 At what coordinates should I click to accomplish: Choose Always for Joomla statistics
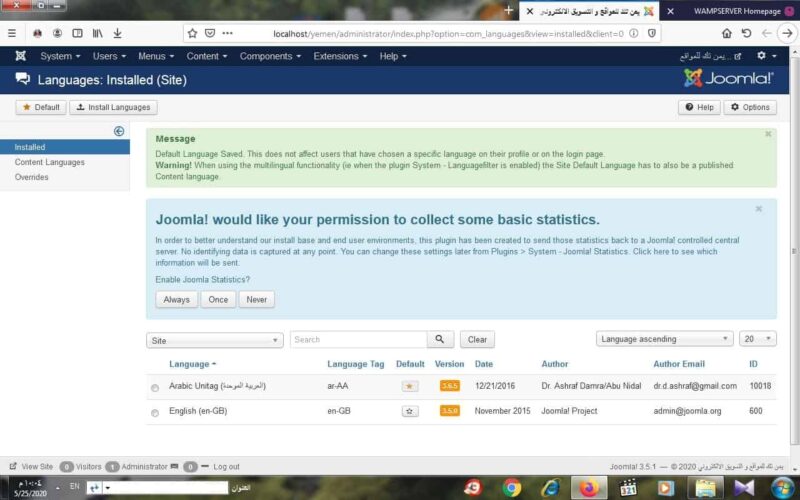coord(177,299)
